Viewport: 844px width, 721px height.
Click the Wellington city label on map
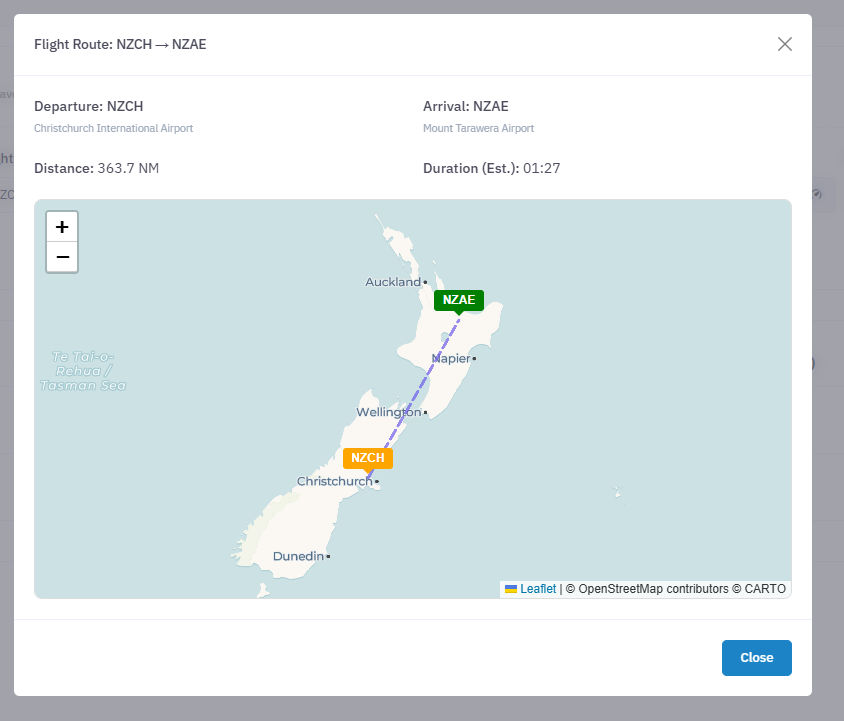coord(389,412)
